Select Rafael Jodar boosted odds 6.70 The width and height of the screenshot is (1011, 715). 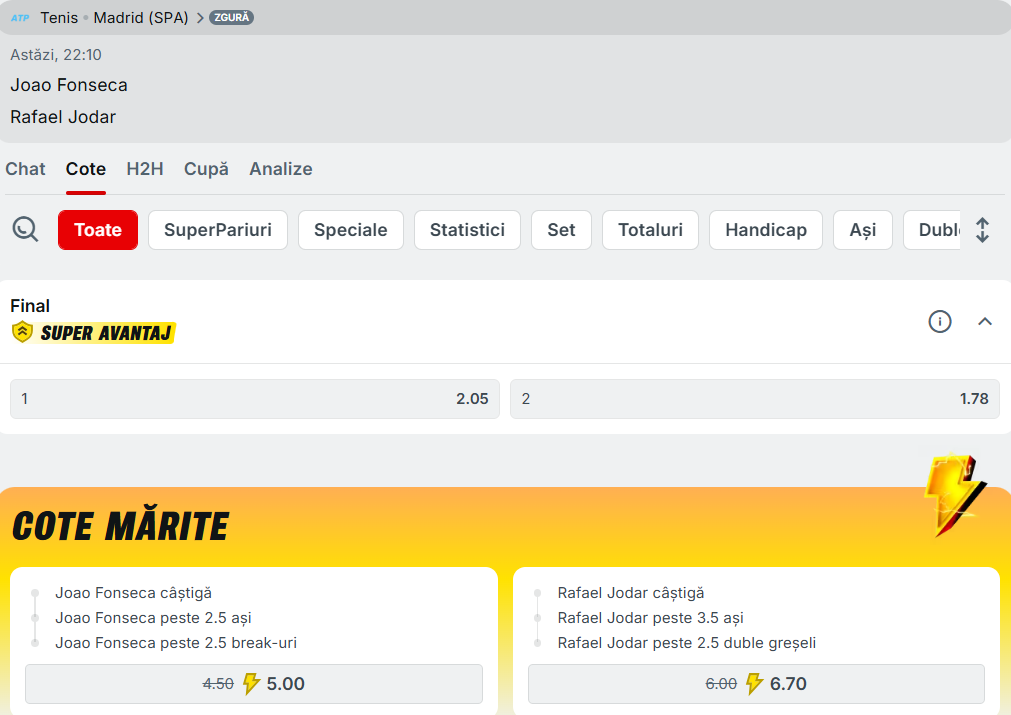756,684
